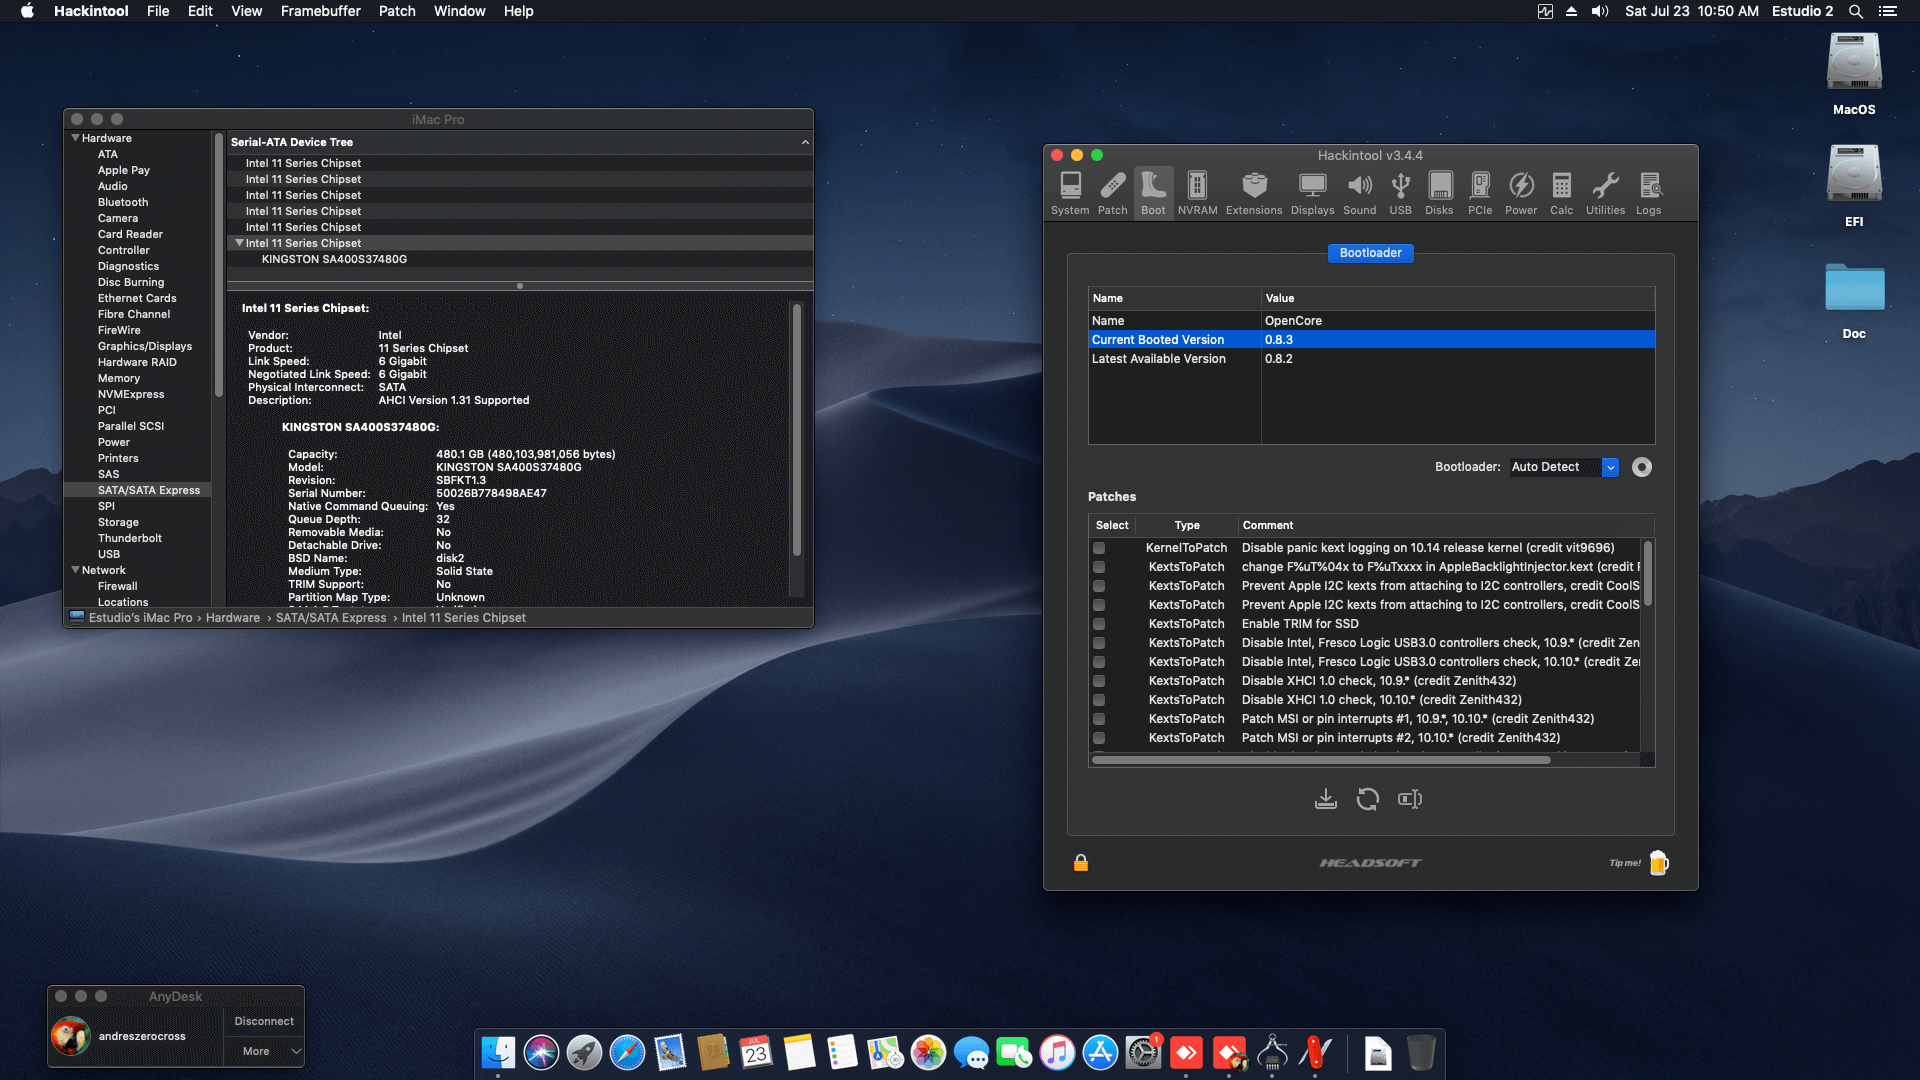Open the System tab in Hackintool toolbar
The width and height of the screenshot is (1920, 1080).
click(1070, 193)
